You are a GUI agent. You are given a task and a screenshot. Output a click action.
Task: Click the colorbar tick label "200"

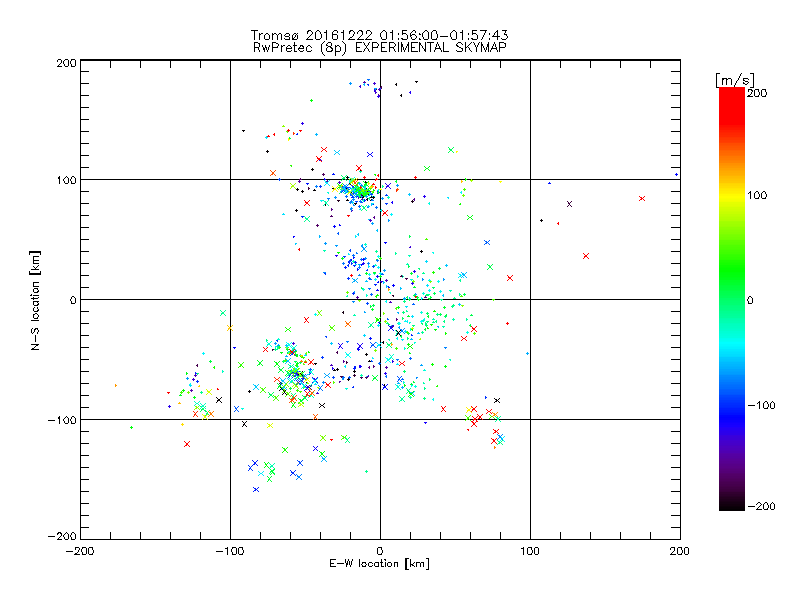(x=757, y=93)
